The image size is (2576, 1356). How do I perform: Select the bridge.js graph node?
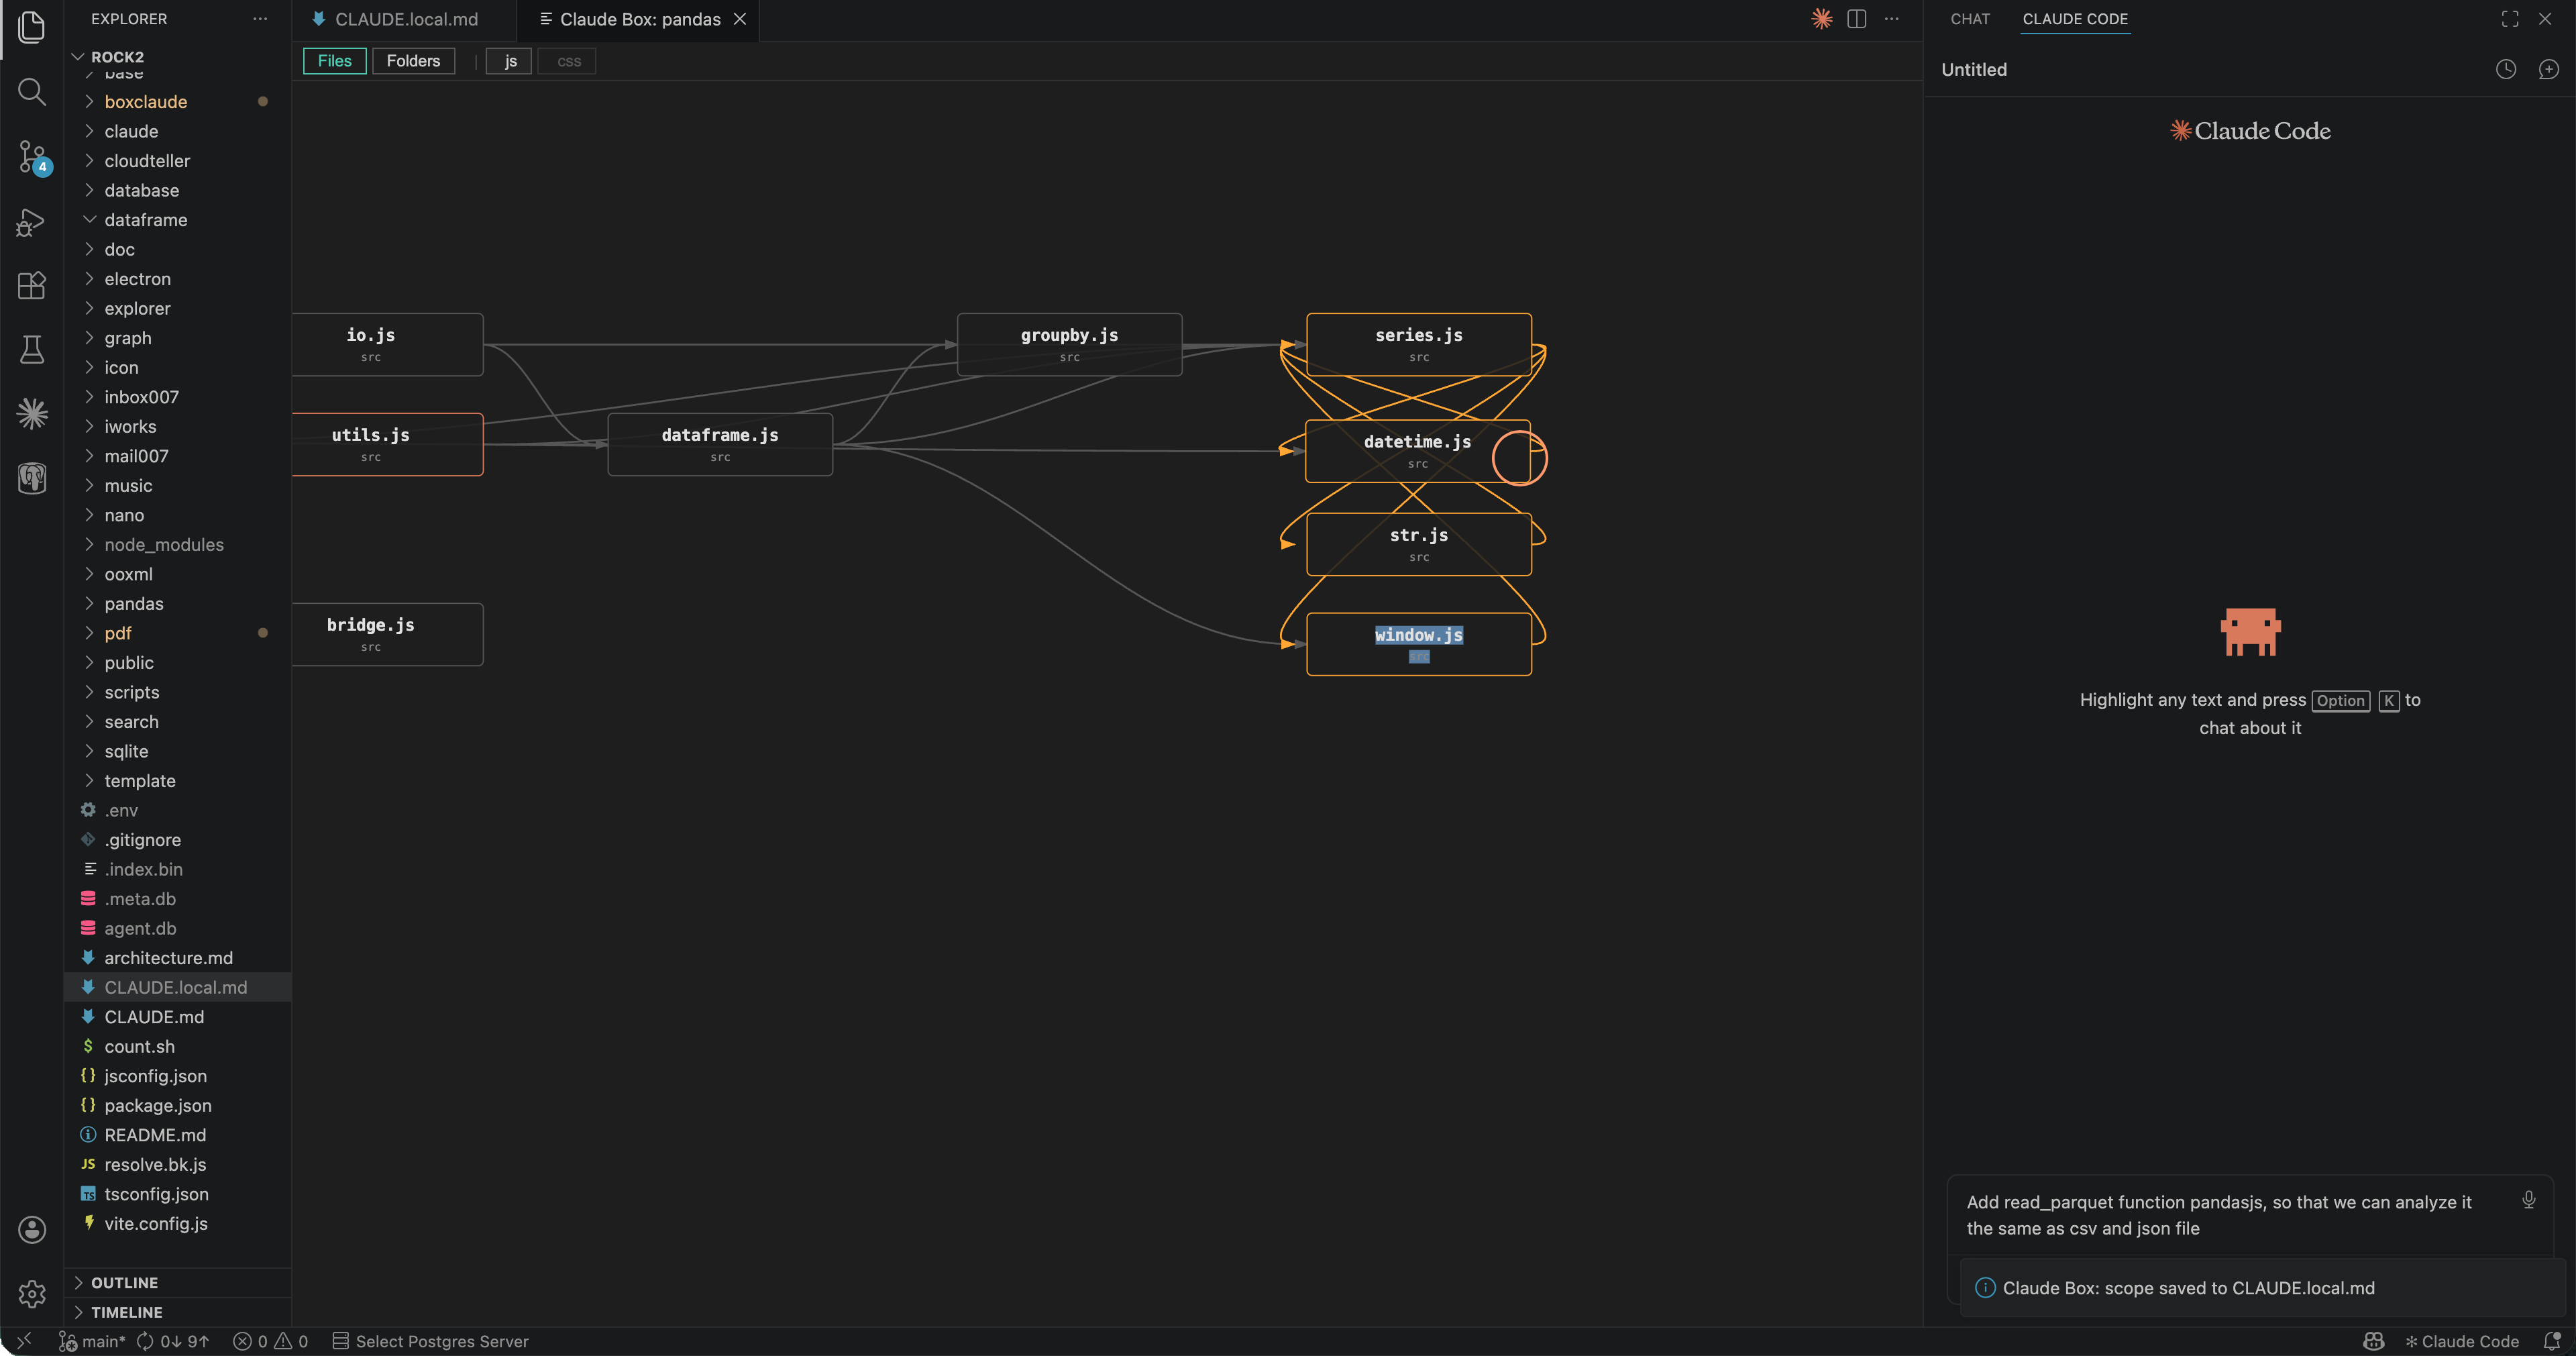click(387, 634)
